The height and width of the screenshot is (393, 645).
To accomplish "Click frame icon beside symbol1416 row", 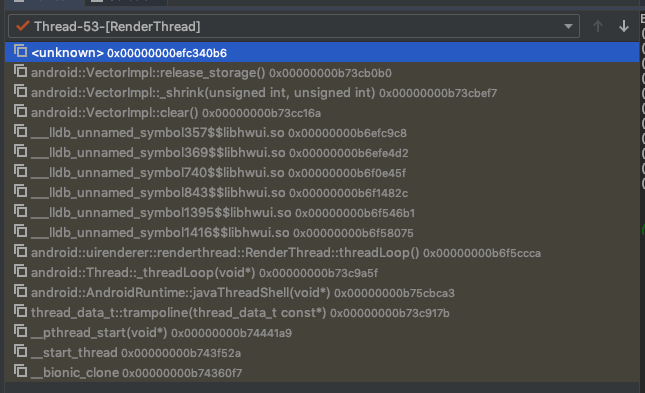I will (20, 231).
